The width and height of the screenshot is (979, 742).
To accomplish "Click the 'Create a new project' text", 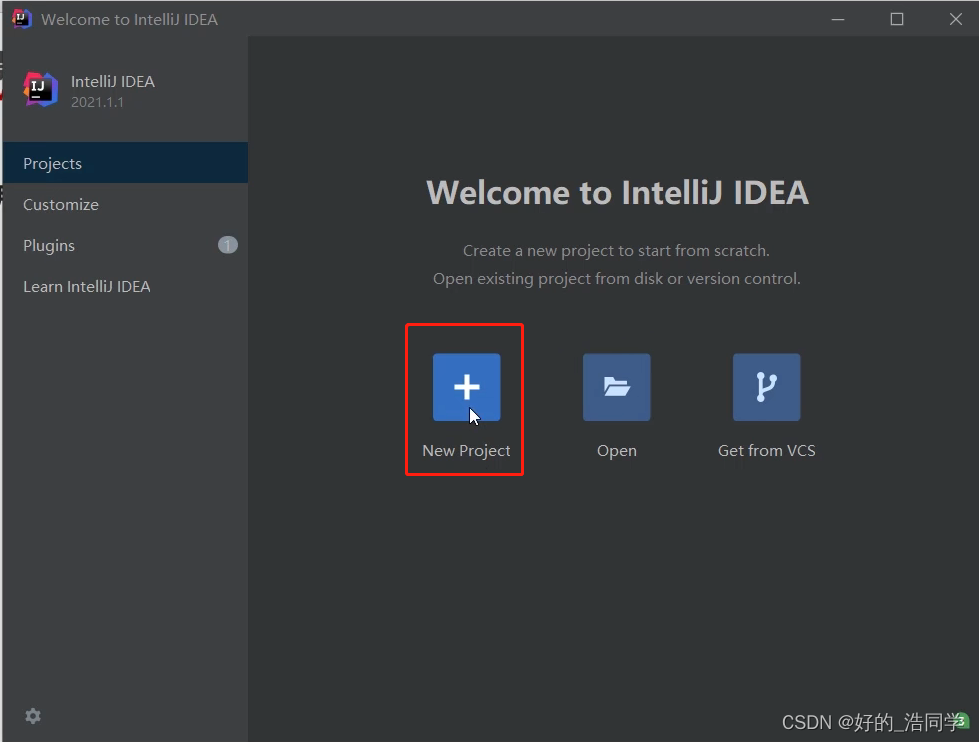I will 616,250.
